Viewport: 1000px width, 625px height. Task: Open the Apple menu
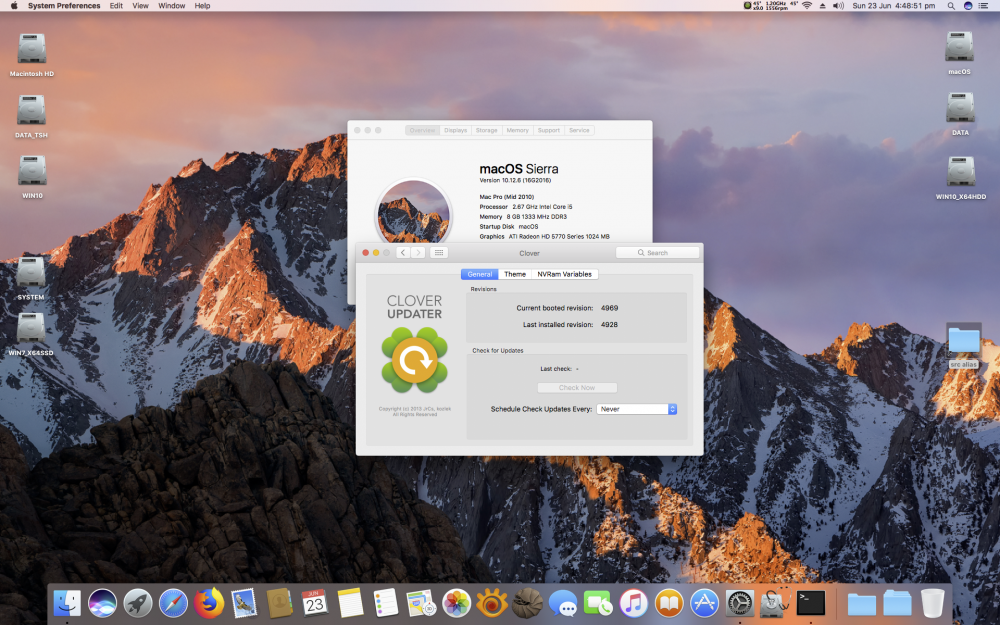click(x=14, y=6)
